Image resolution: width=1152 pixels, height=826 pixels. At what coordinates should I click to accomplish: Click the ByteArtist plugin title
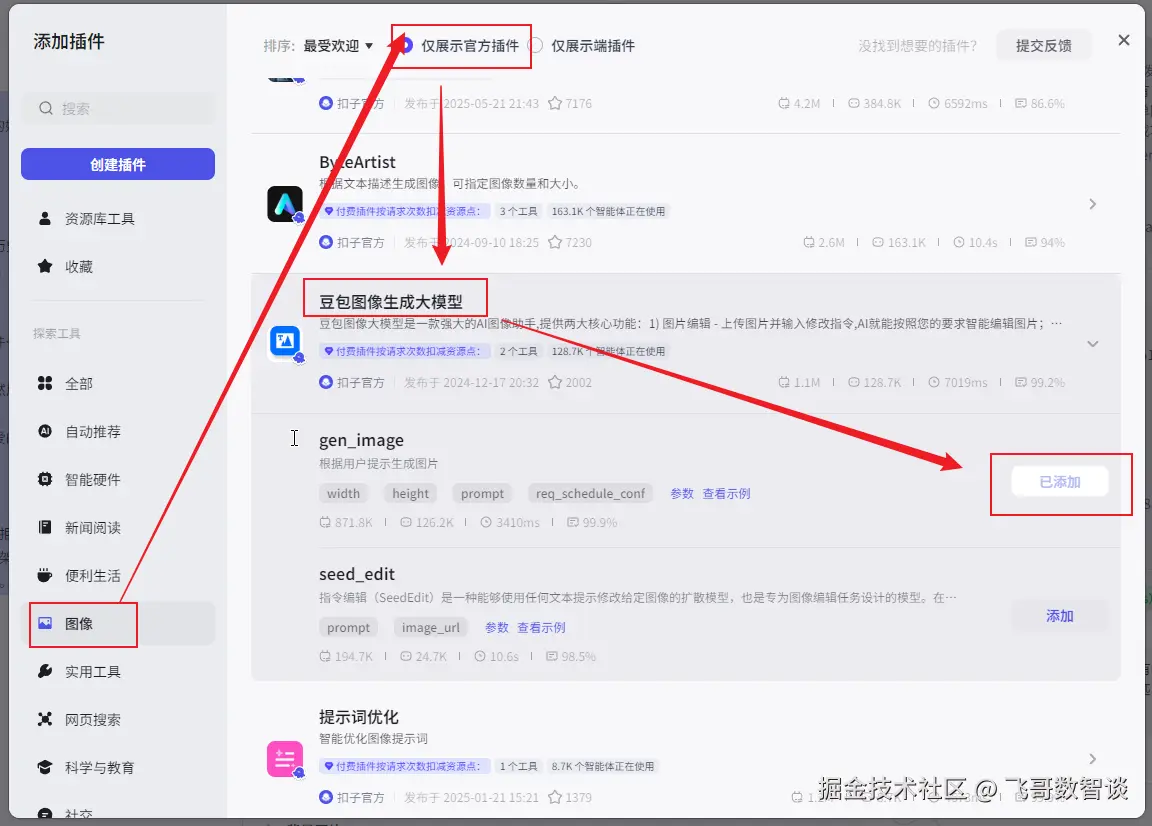click(x=357, y=162)
